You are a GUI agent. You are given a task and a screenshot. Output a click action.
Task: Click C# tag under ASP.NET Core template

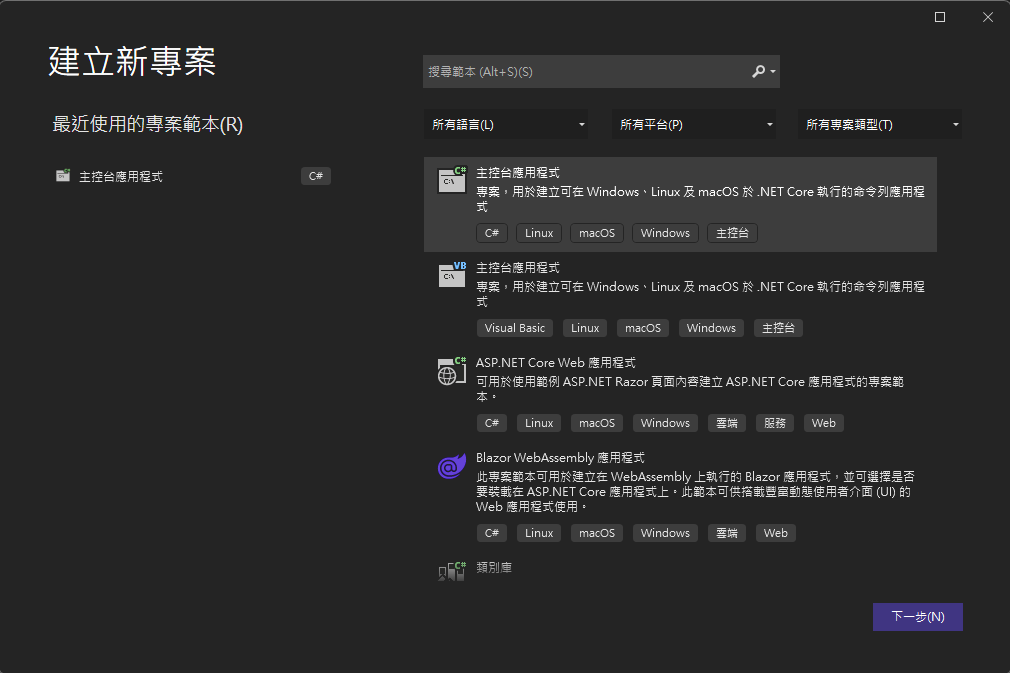coord(492,423)
